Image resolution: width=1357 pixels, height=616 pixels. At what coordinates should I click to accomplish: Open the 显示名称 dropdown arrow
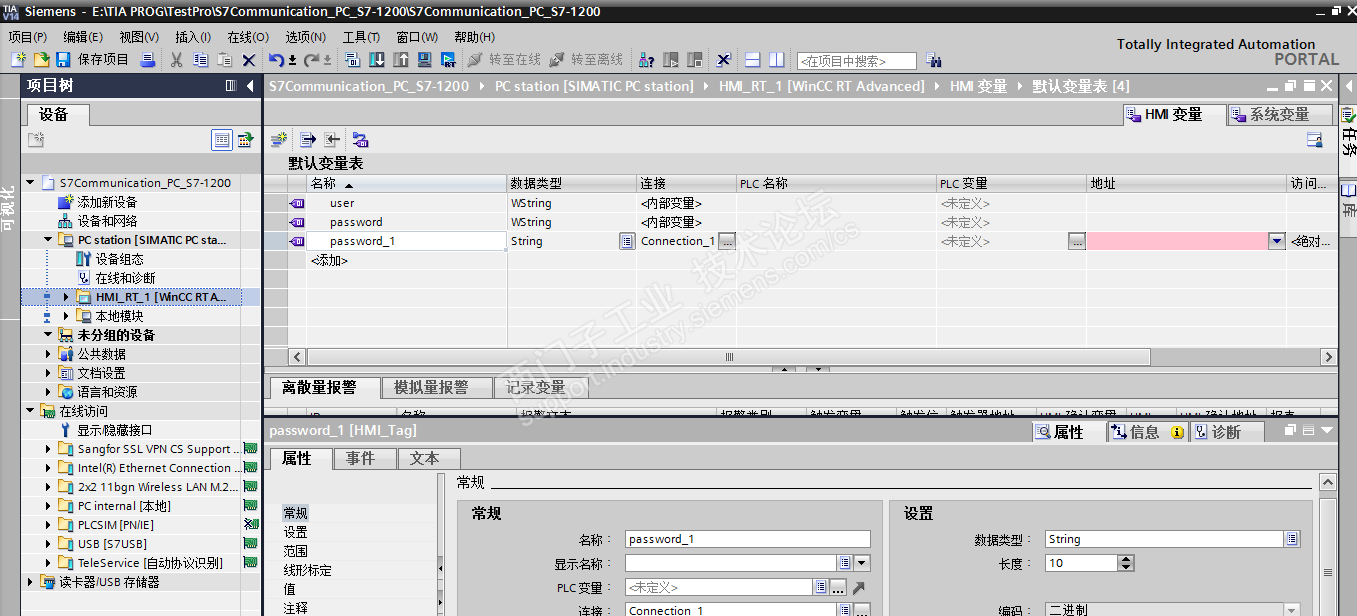862,563
